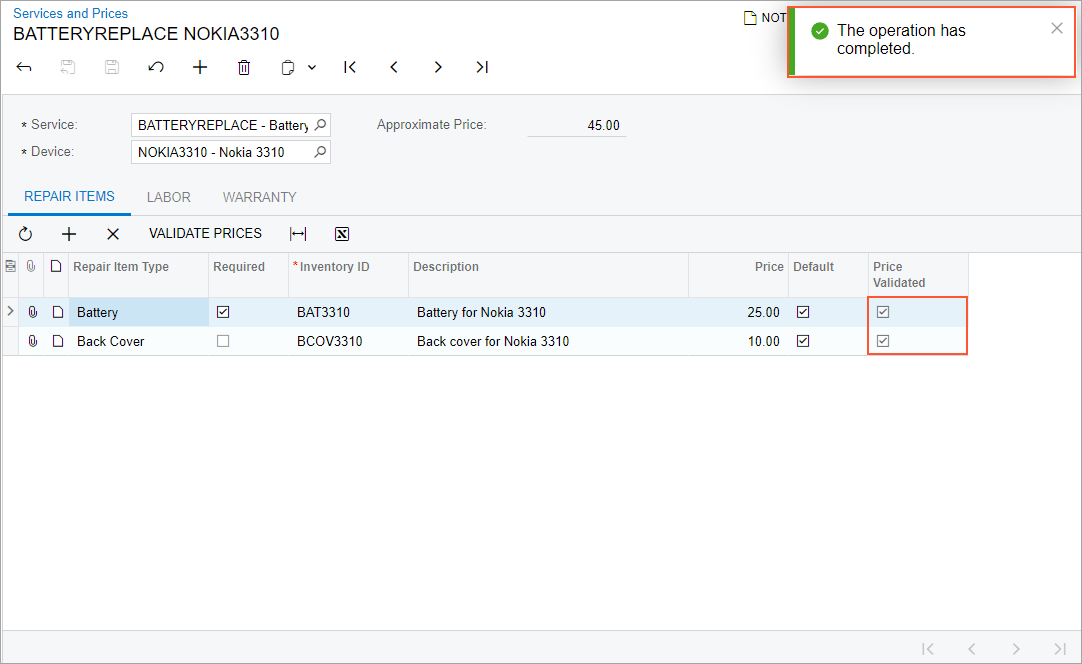Viewport: 1082px width, 664px height.
Task: Open the Warranty tab
Action: tap(259, 197)
